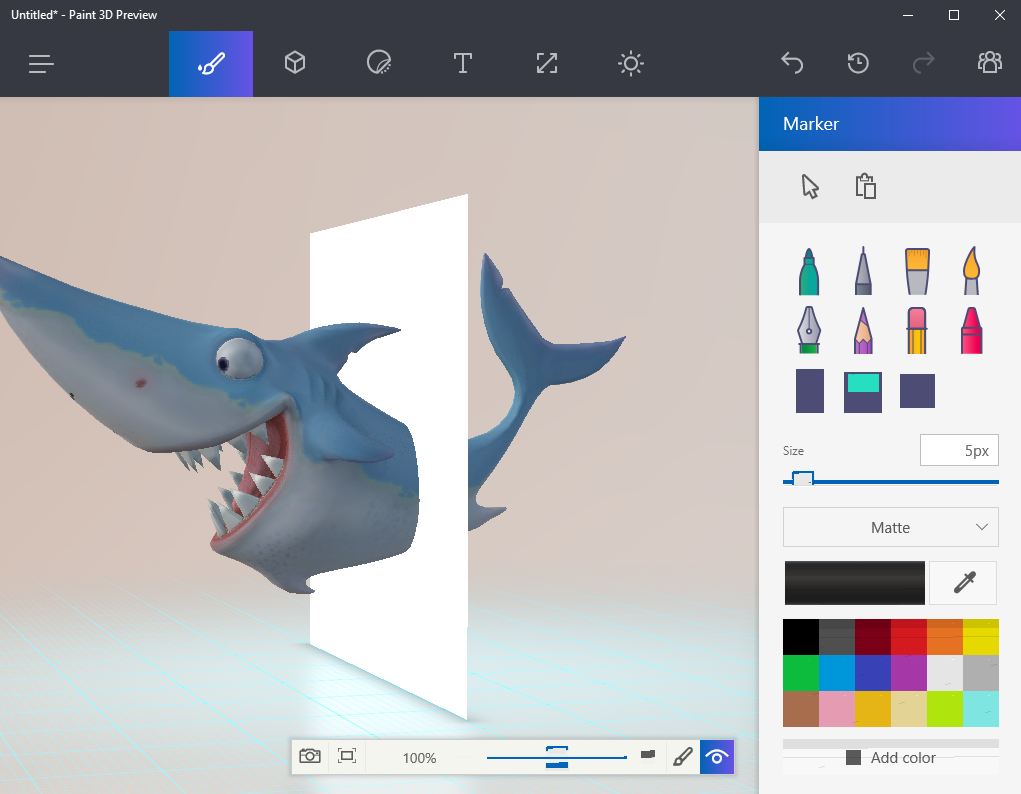Expand the hamburger menu
This screenshot has width=1021, height=794.
click(x=41, y=63)
